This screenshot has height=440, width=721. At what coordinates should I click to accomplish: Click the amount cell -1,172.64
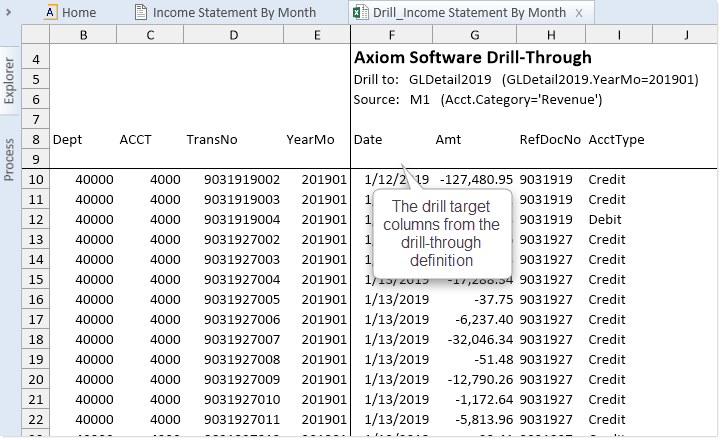tap(484, 400)
